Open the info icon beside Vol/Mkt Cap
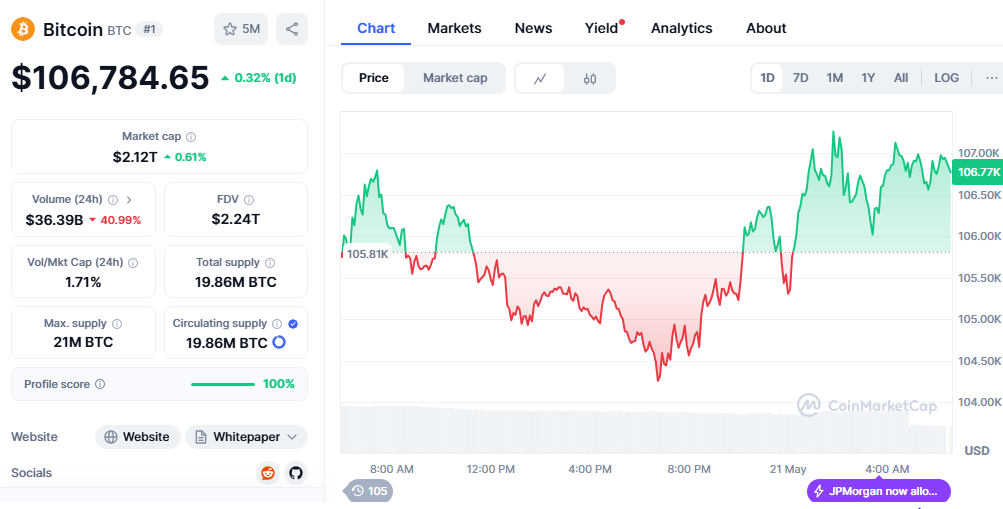Viewport: 1003px width, 509px height. pyautogui.click(x=133, y=263)
